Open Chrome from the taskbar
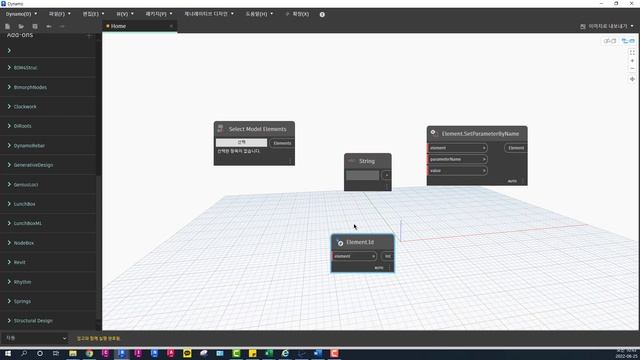 pyautogui.click(x=89, y=353)
